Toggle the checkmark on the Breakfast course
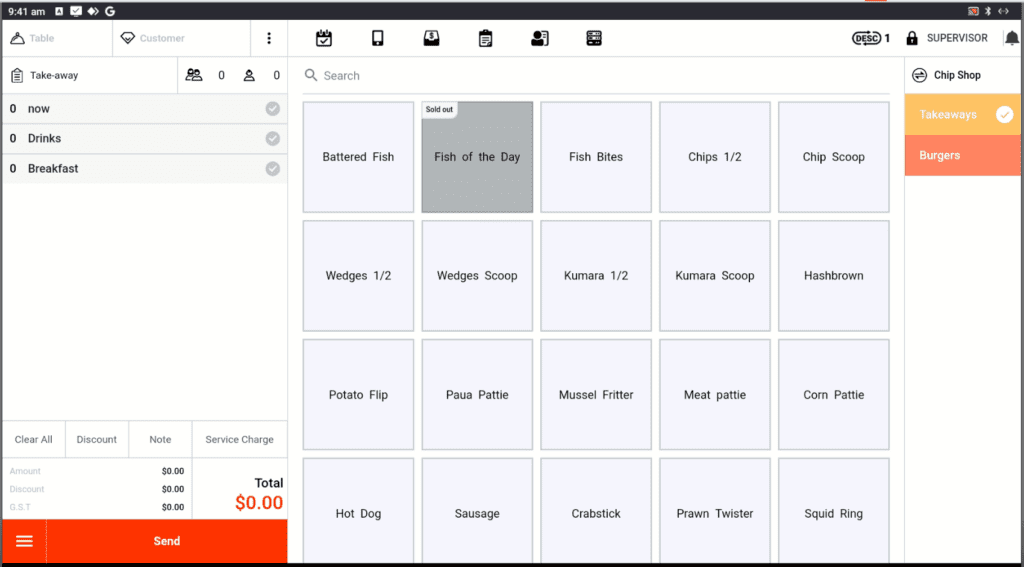 [x=272, y=169]
